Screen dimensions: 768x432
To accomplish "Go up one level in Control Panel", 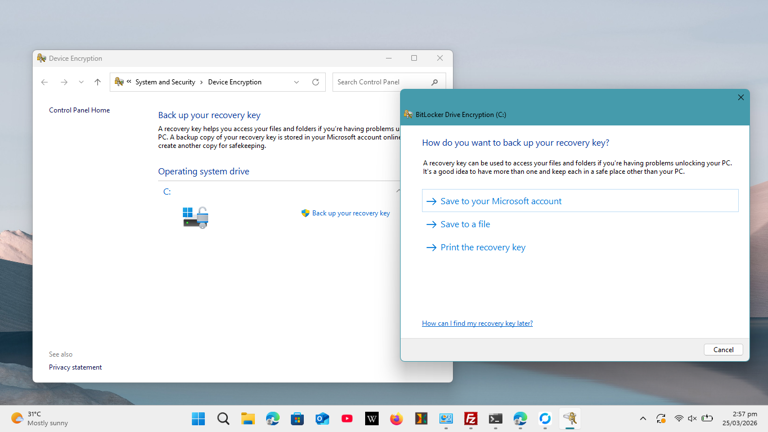I will coord(97,82).
